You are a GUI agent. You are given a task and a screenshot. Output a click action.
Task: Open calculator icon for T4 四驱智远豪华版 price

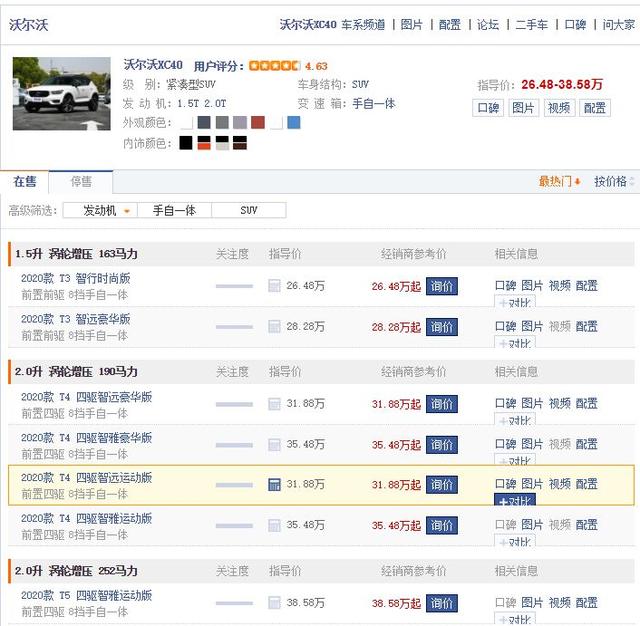(x=274, y=404)
